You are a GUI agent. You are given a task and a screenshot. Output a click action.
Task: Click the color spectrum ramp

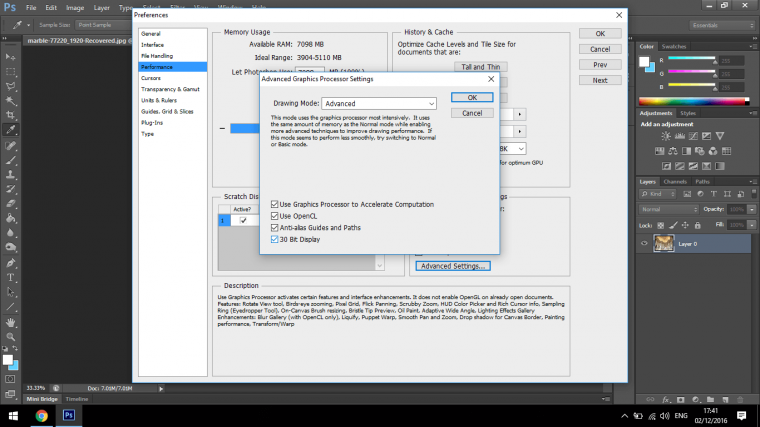(x=694, y=101)
